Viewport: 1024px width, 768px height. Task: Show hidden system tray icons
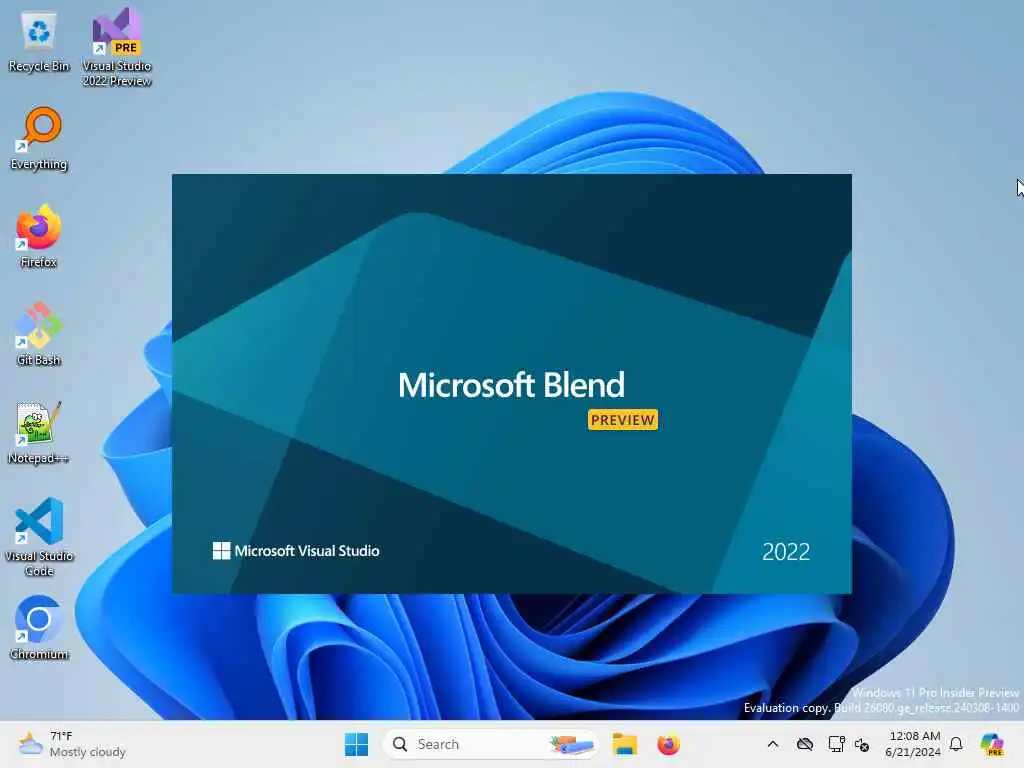(x=773, y=744)
